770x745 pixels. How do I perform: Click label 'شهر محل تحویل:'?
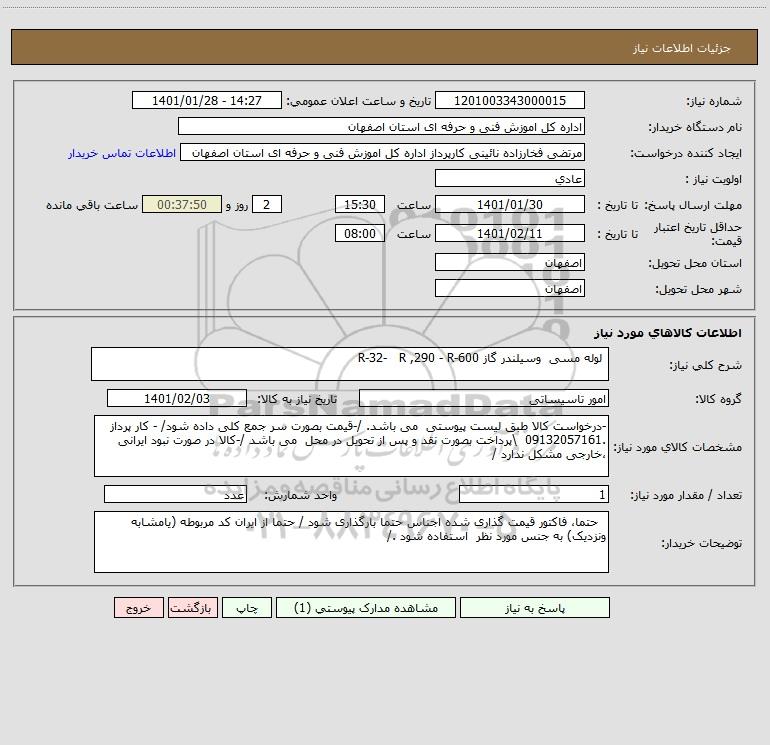pos(699,290)
